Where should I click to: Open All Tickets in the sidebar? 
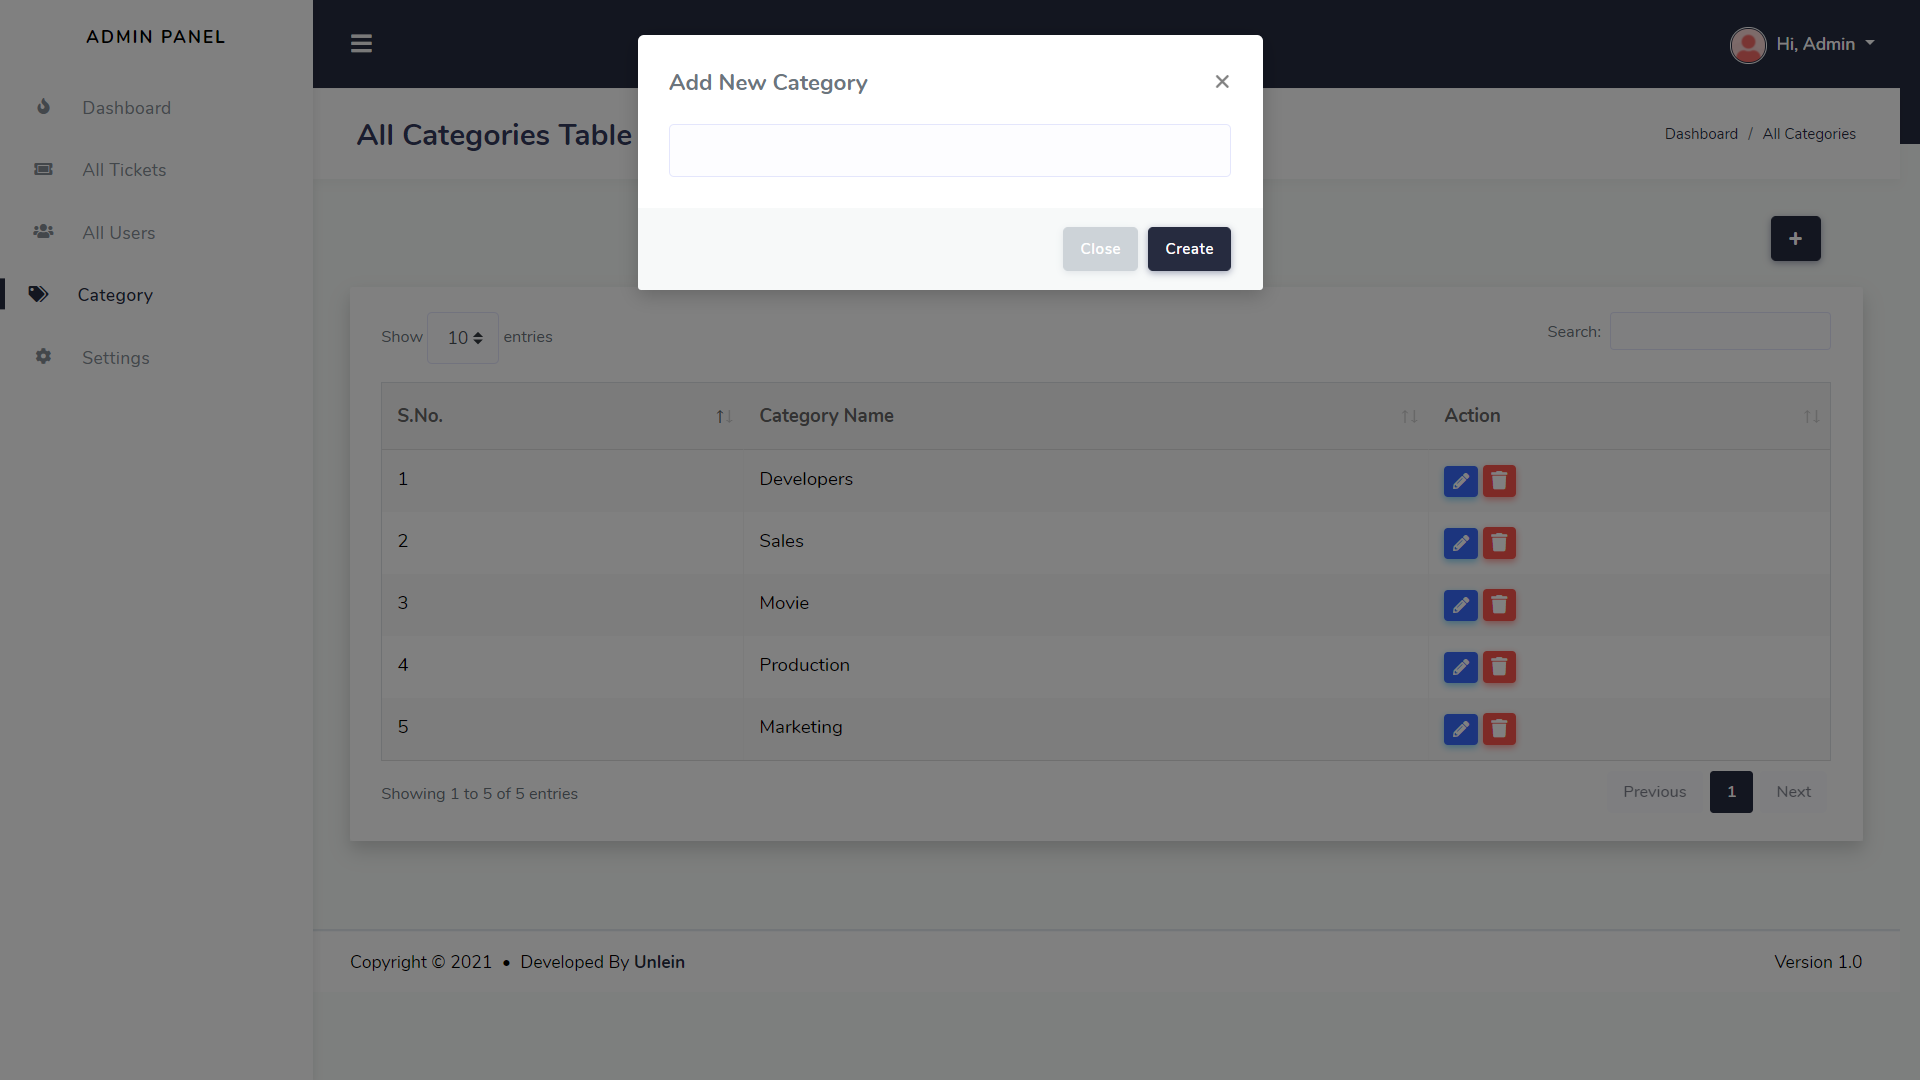click(x=124, y=170)
